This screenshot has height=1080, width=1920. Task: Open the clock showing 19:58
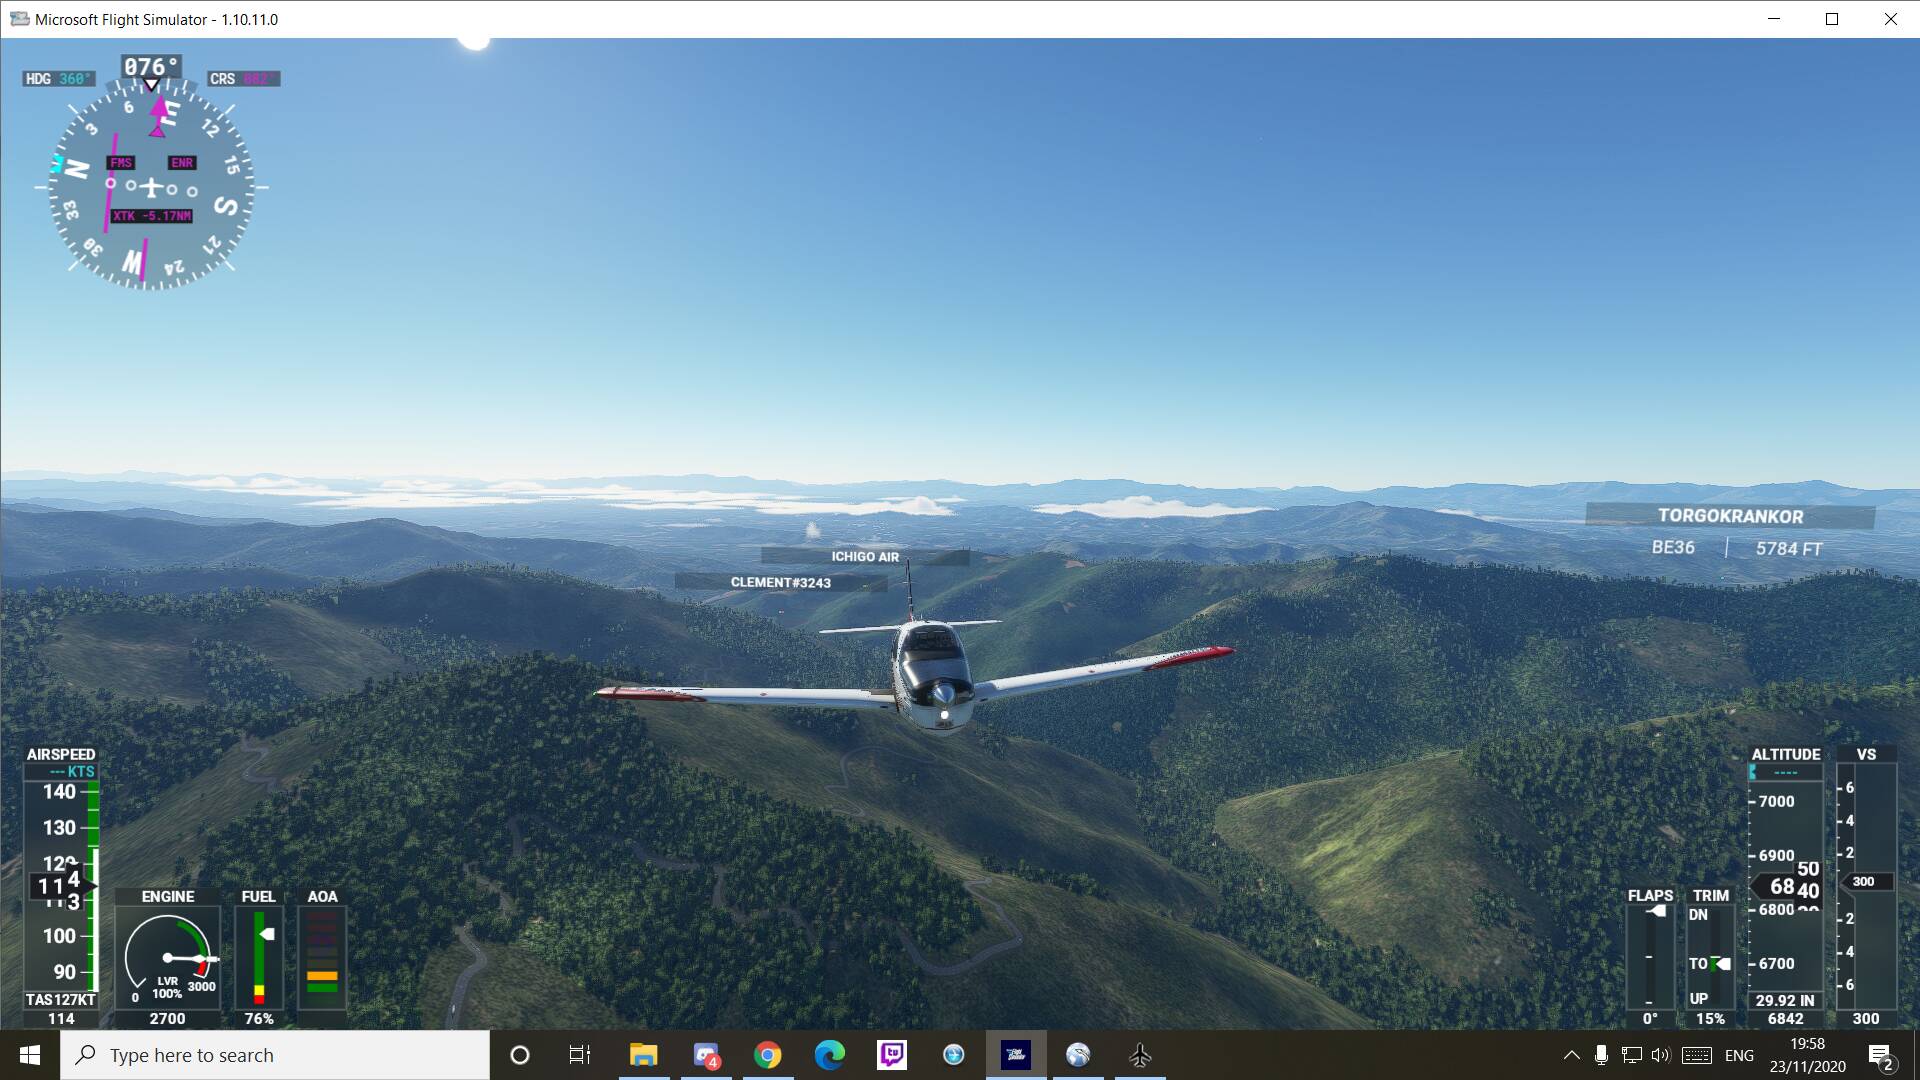1807,1044
